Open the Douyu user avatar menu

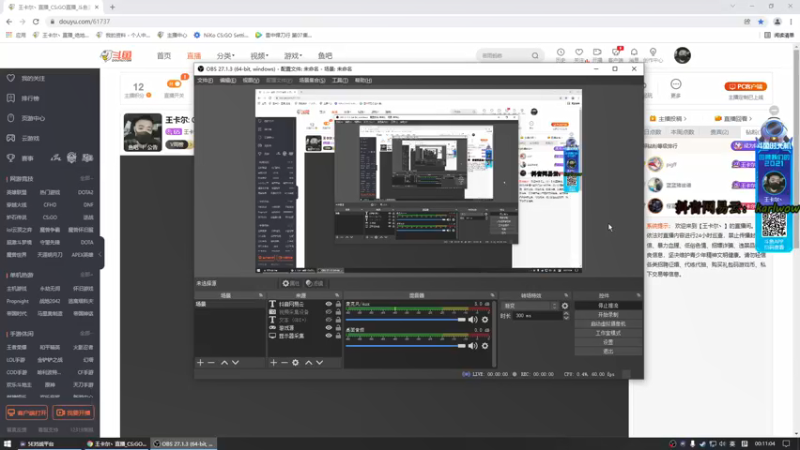click(x=682, y=55)
